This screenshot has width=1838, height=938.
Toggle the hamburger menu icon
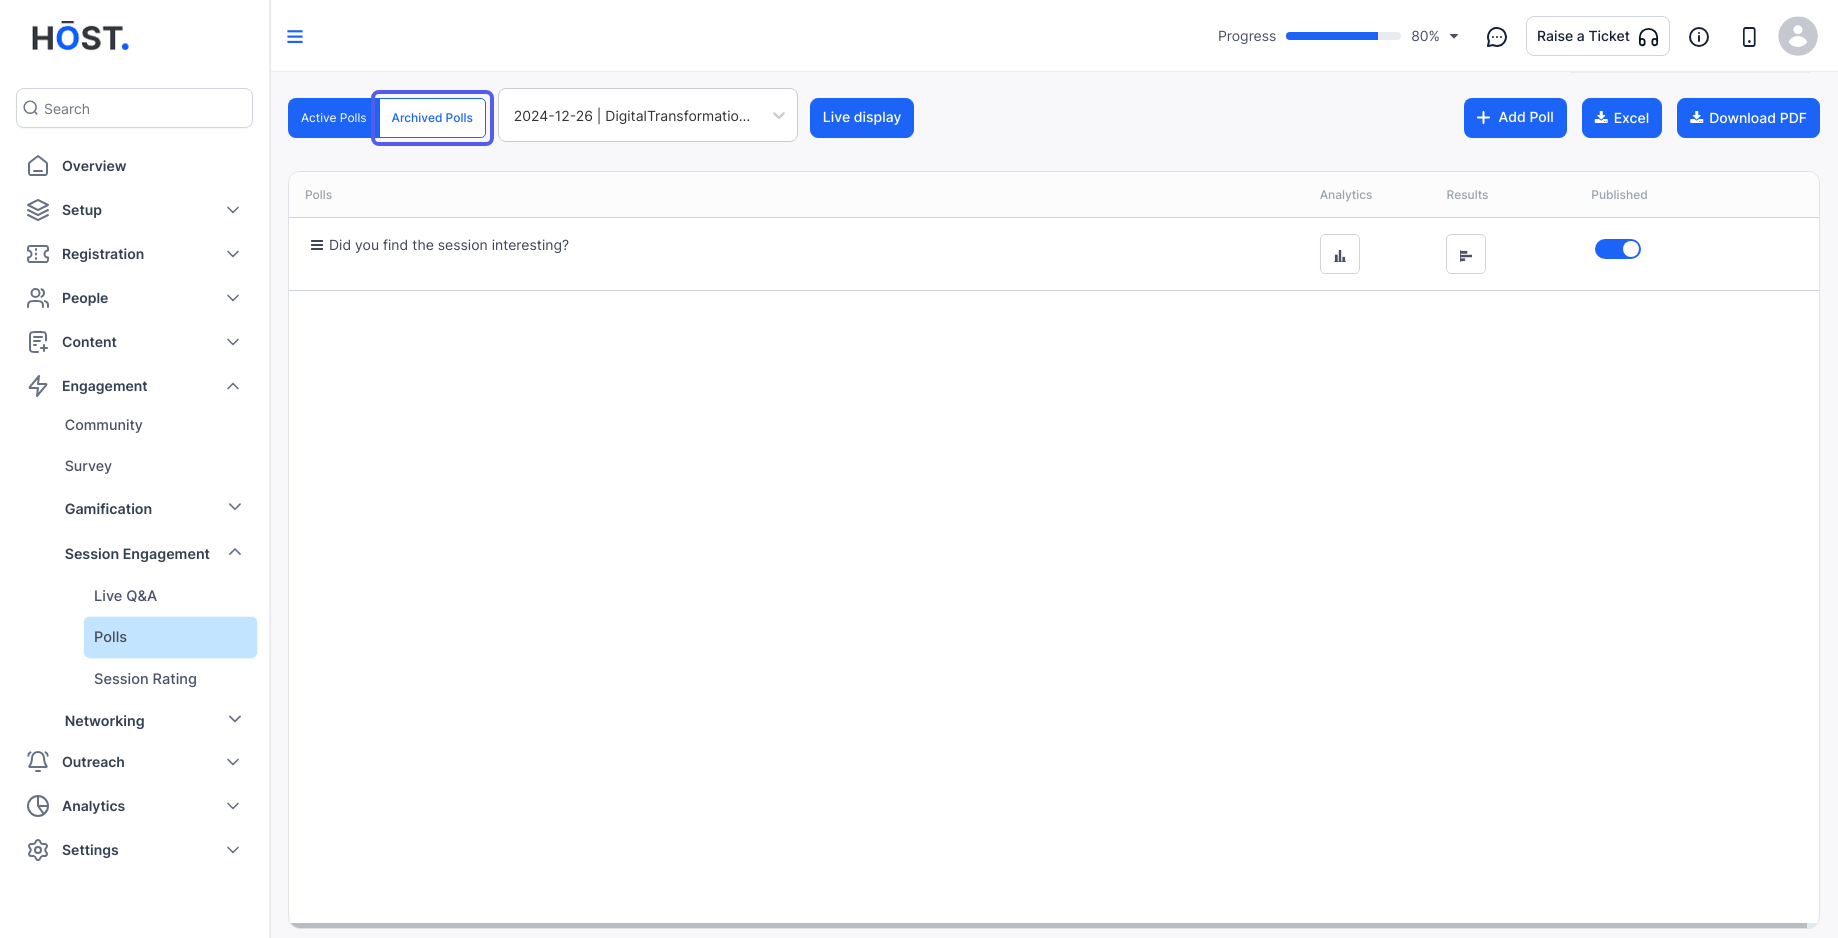[x=295, y=37]
